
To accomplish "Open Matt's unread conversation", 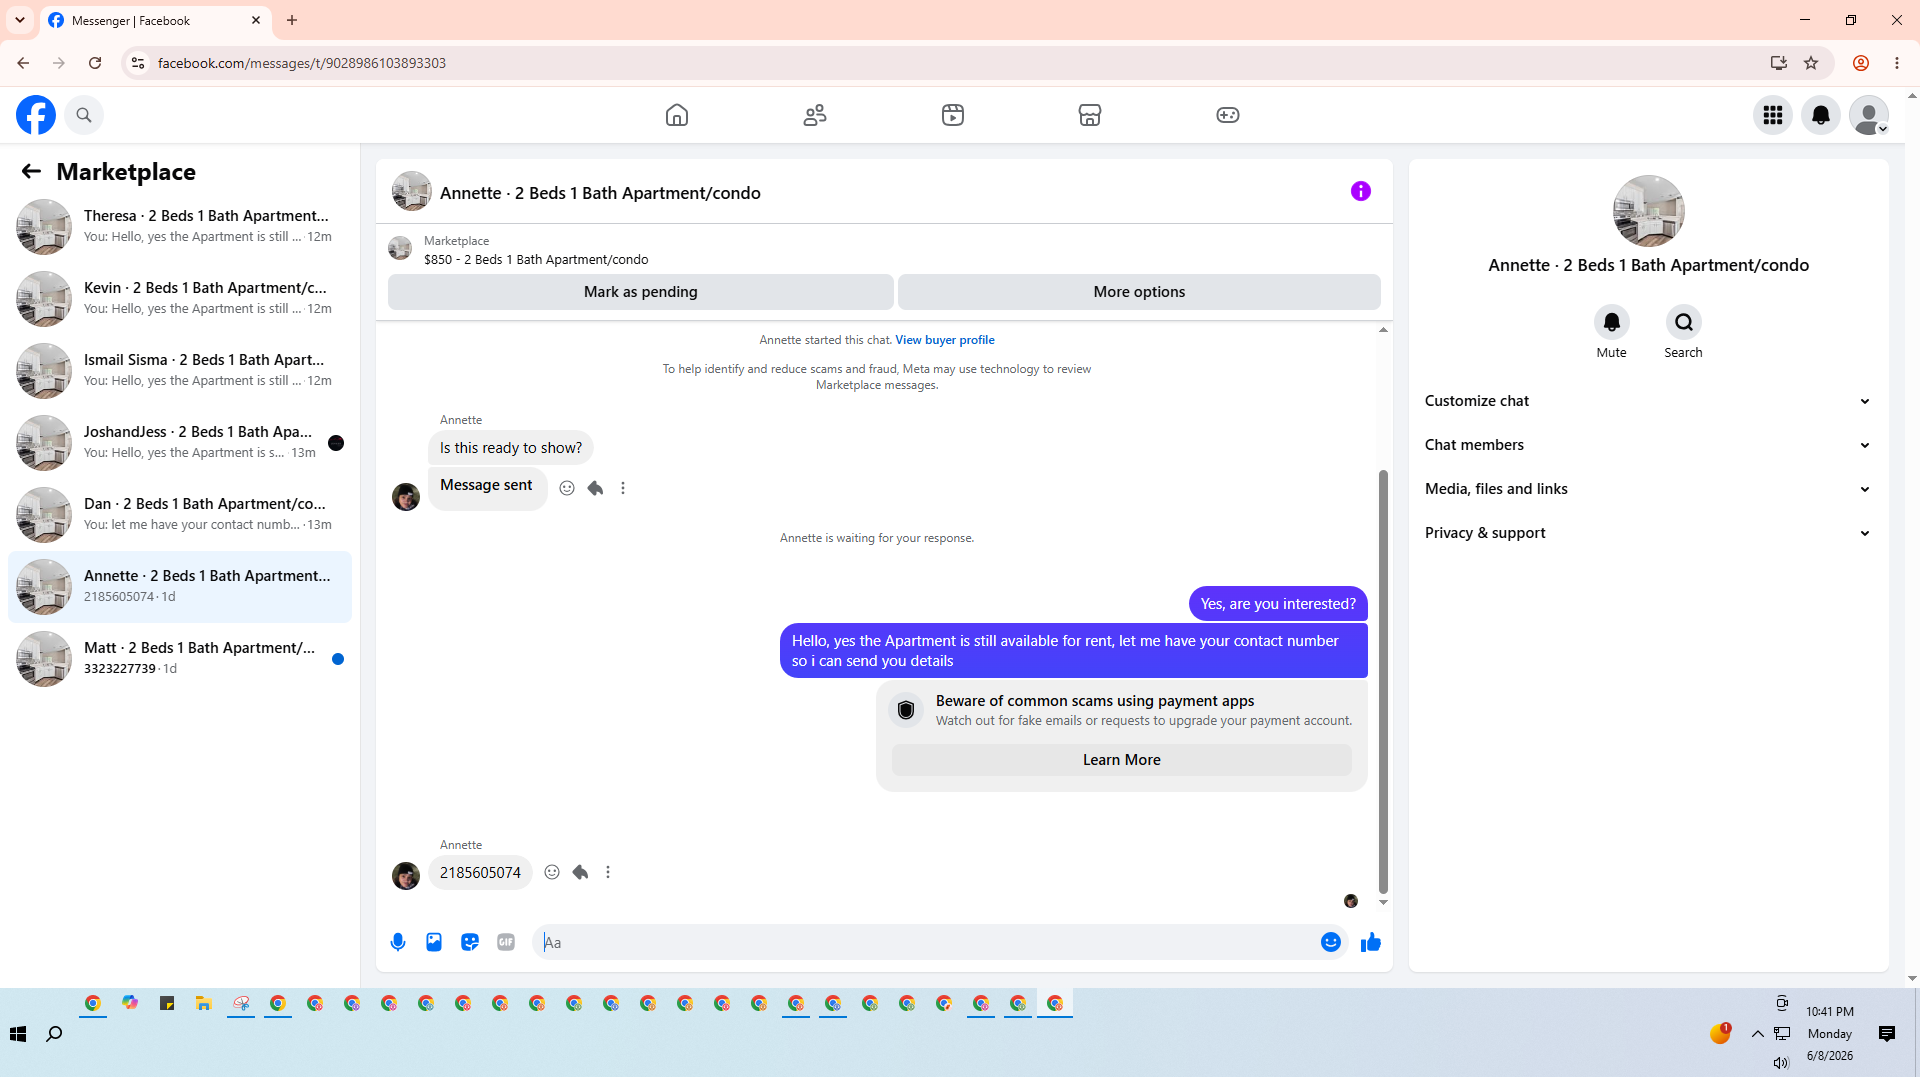I will click(180, 659).
